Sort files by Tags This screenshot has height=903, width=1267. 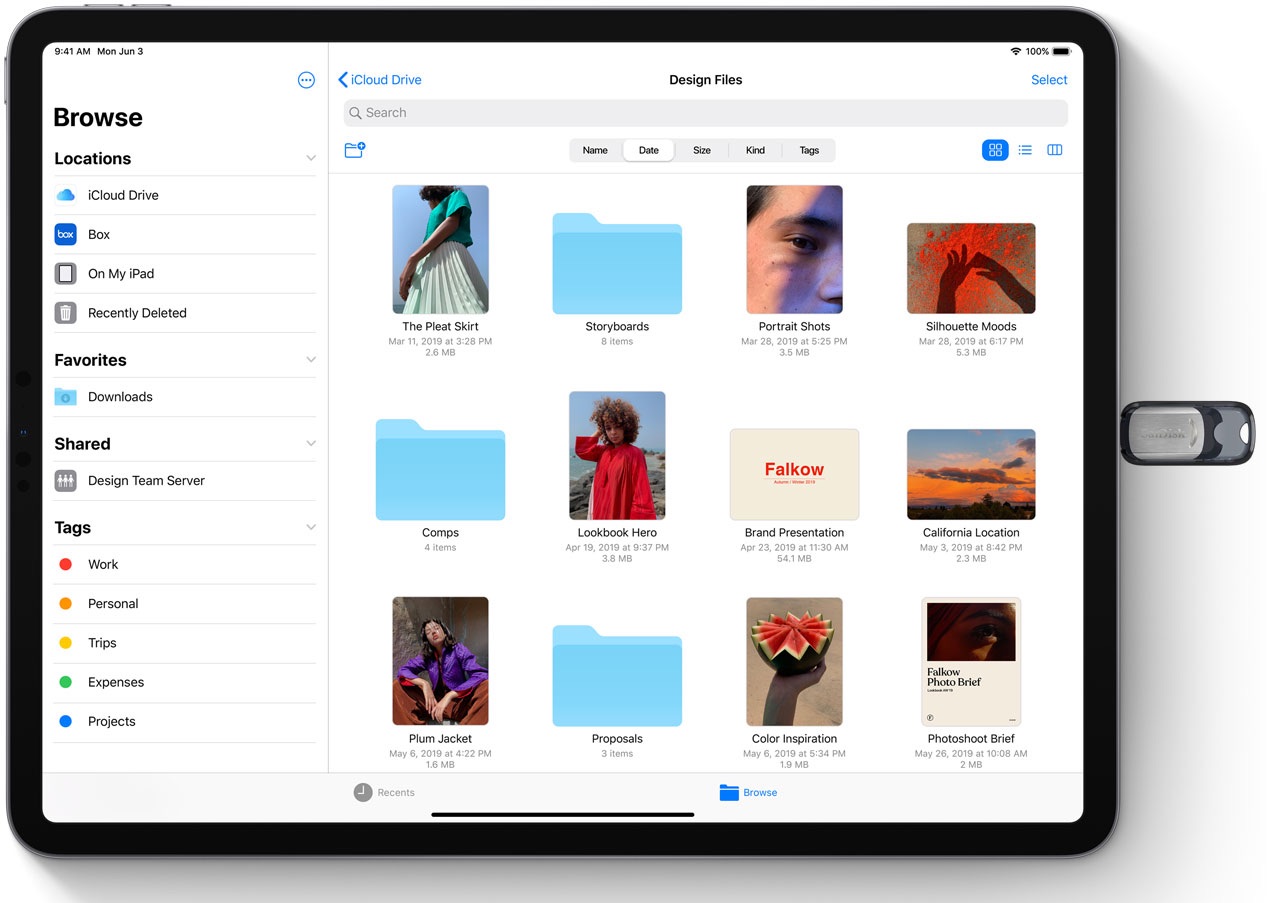click(809, 150)
